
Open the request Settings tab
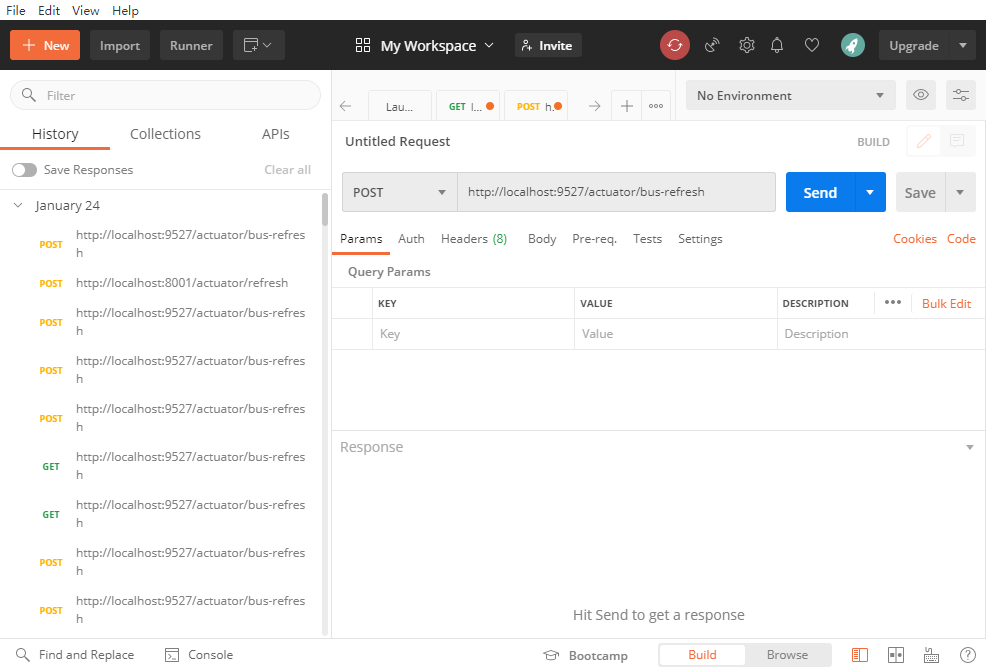(700, 238)
